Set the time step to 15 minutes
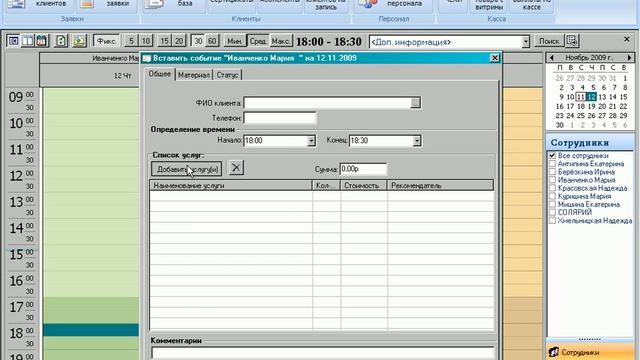Viewport: 640px width, 360px height. 164,41
